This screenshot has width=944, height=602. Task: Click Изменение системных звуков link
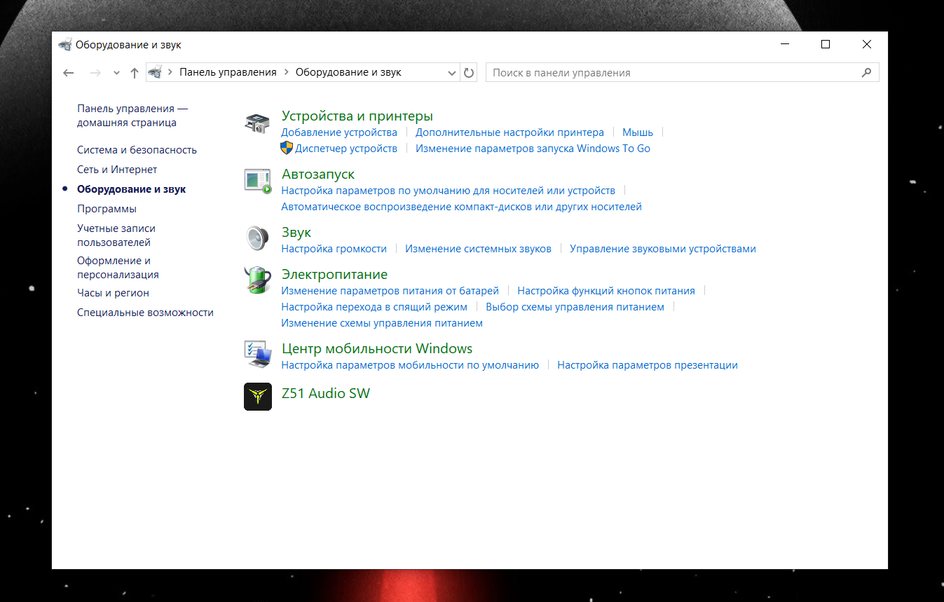(478, 249)
